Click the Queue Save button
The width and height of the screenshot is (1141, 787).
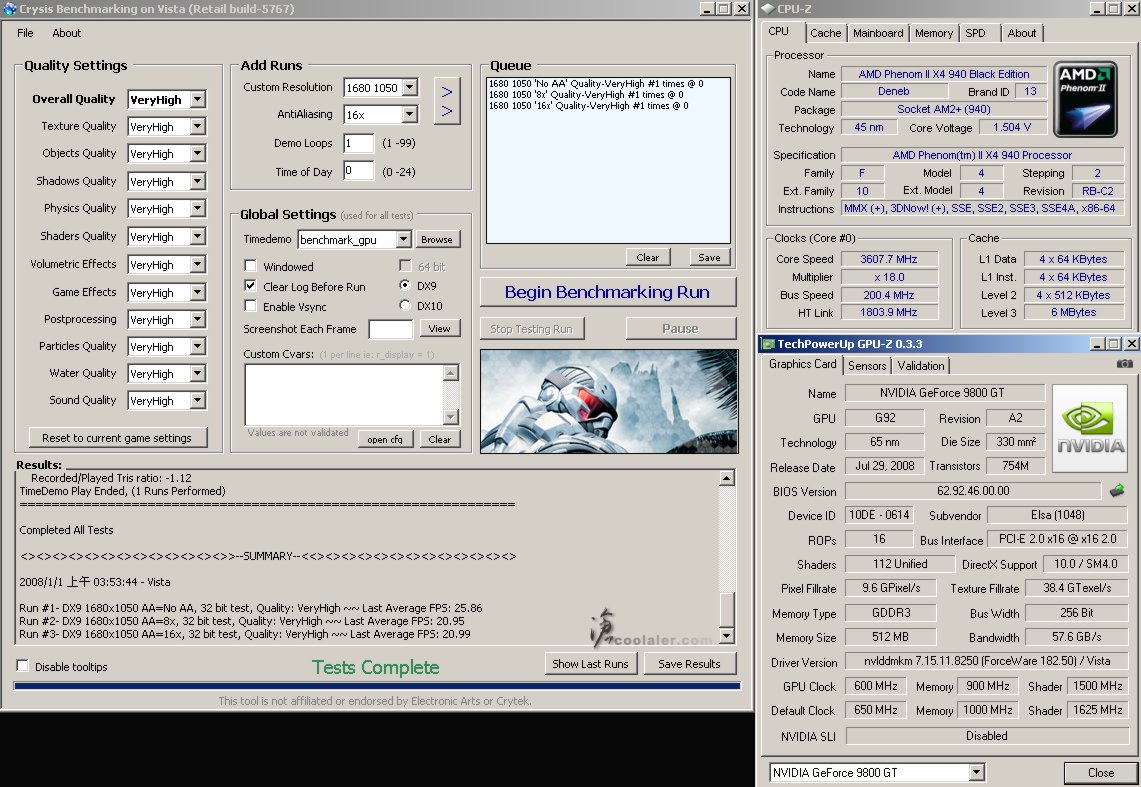[709, 257]
